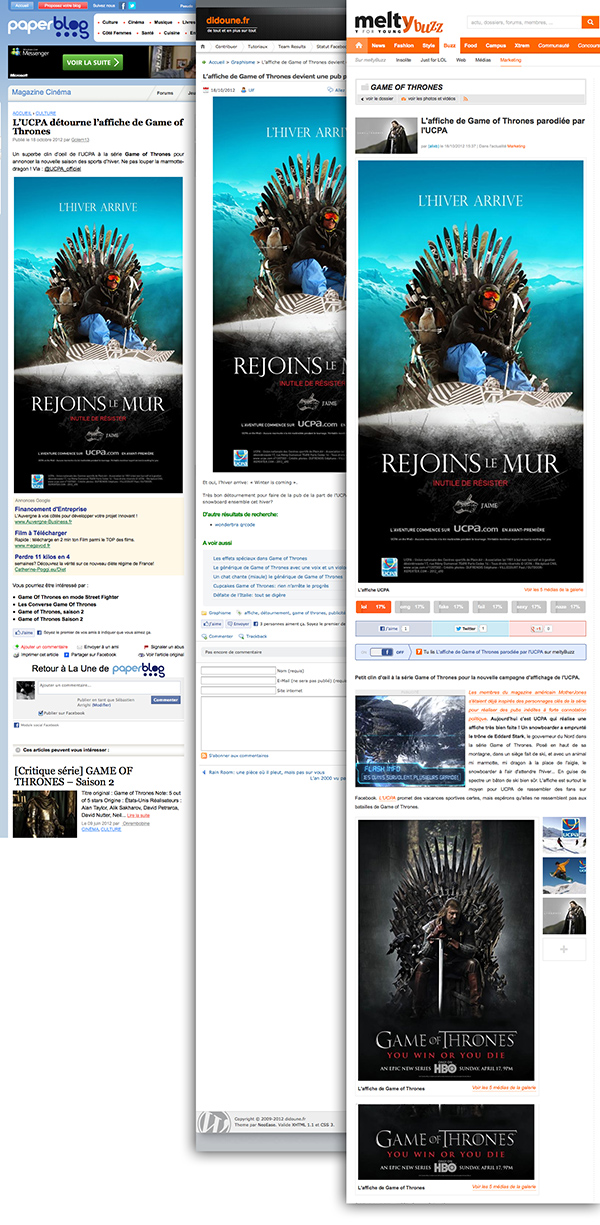
Task: Open the Xtrem tab on meltyBuzz
Action: pyautogui.click(x=523, y=46)
